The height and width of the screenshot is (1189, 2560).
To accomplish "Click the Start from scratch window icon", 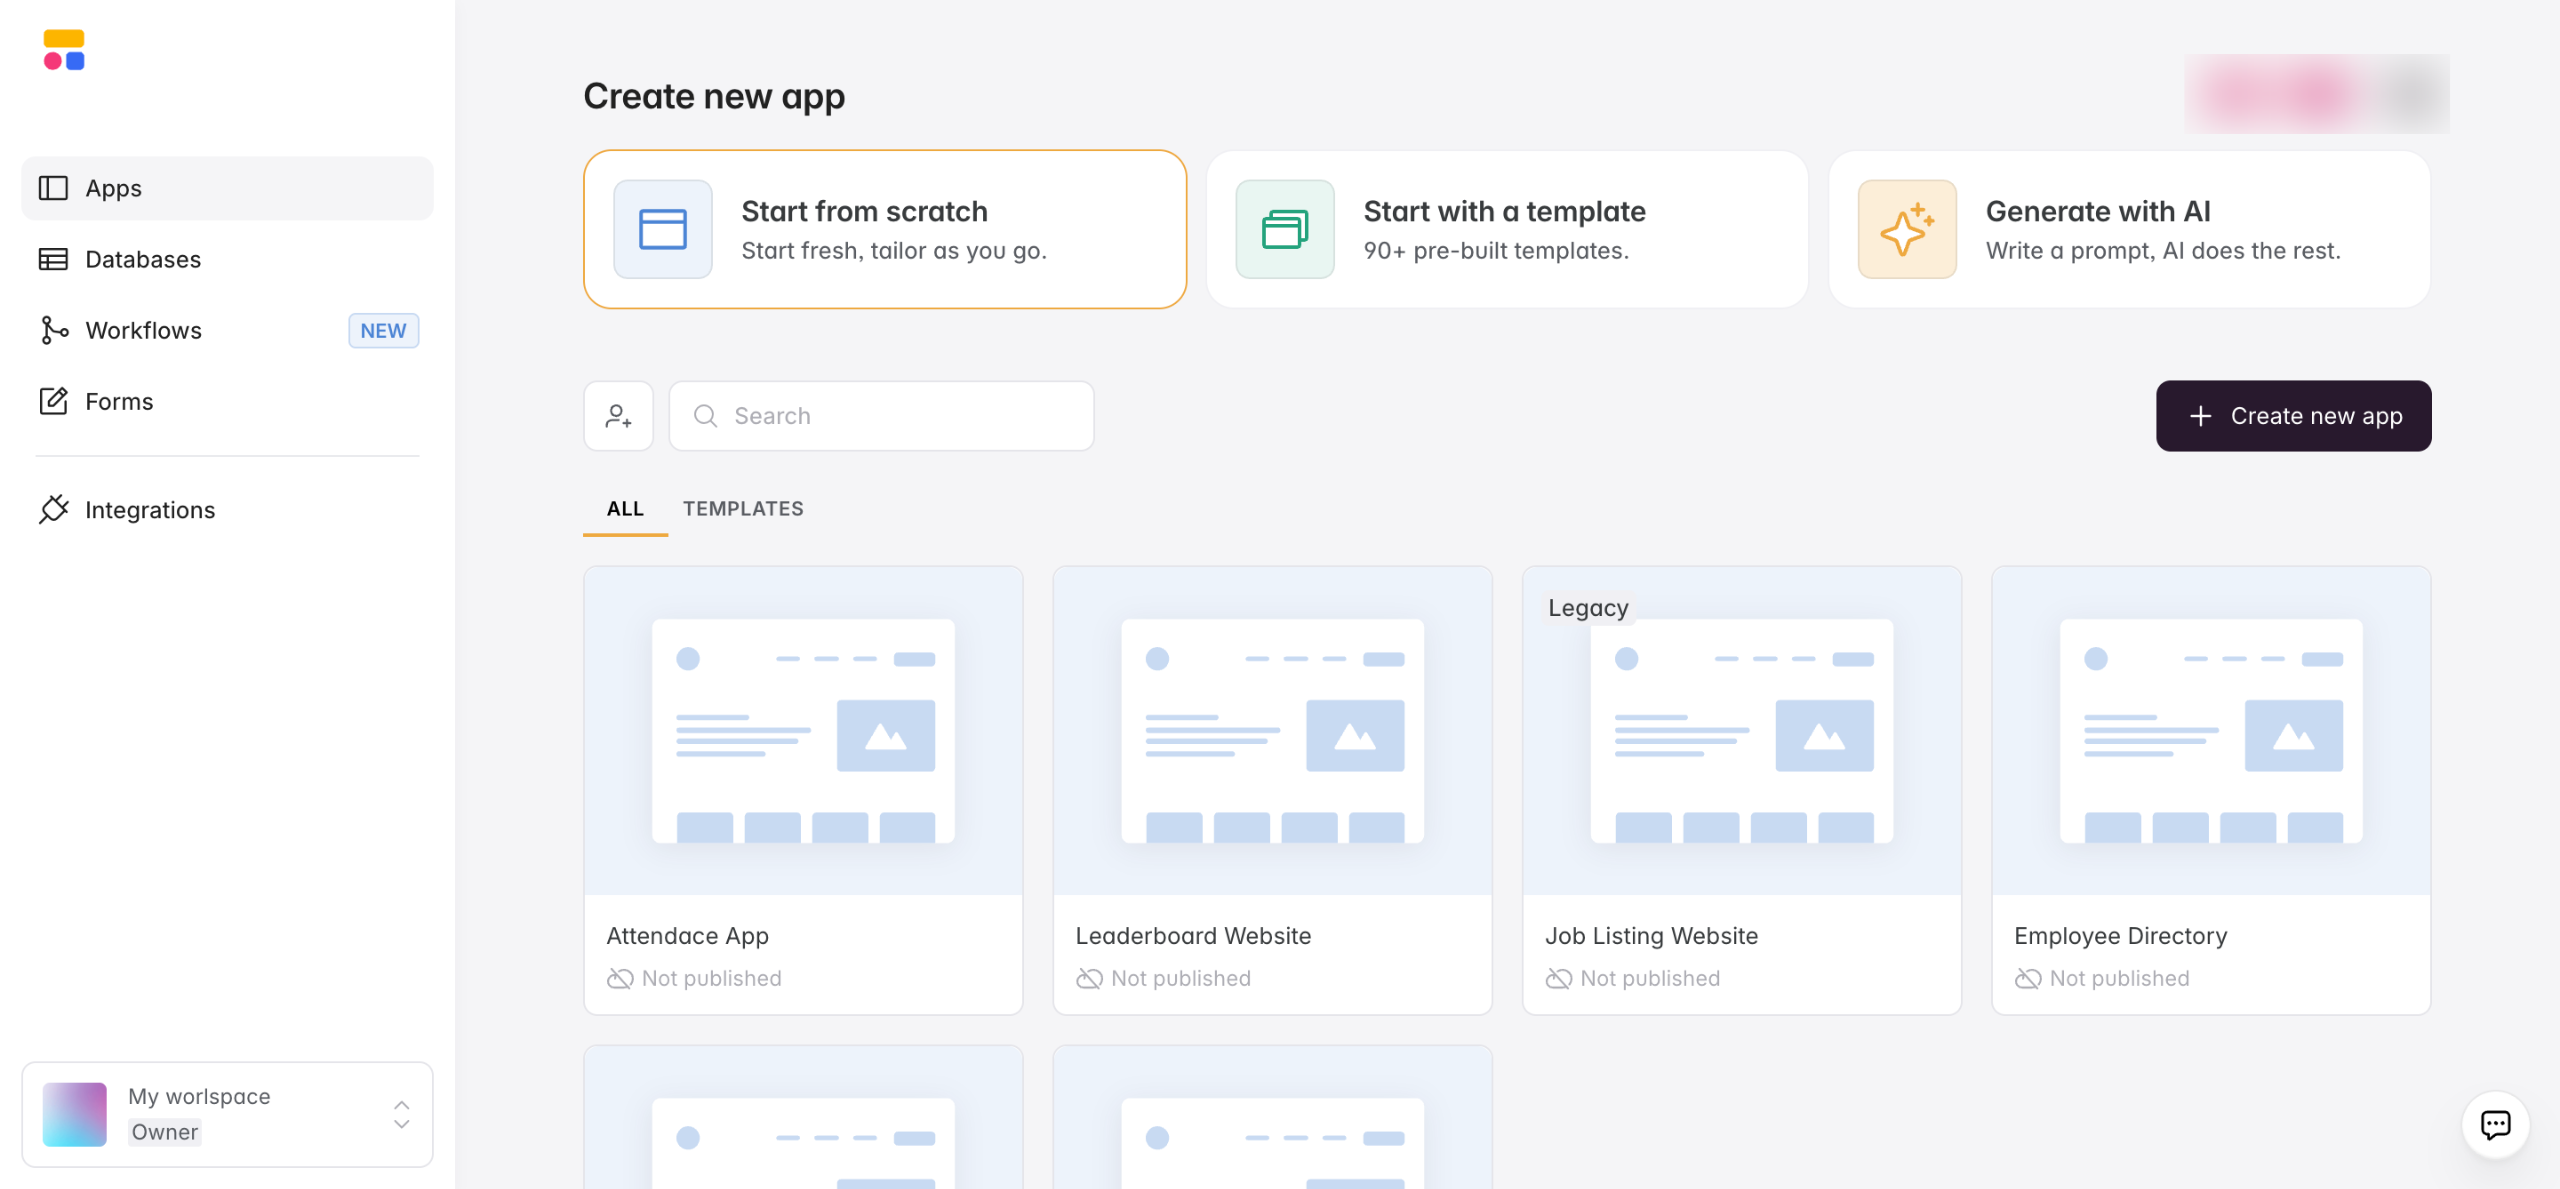I will tap(662, 229).
